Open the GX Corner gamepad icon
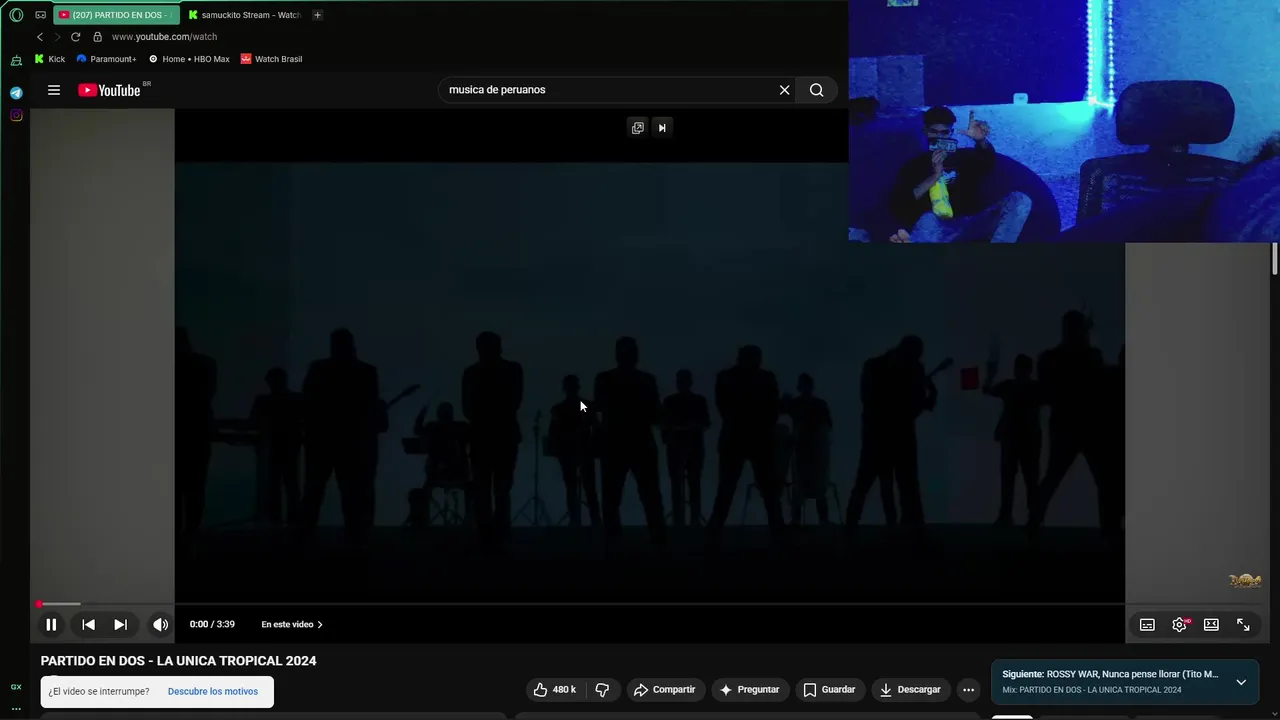 (40, 15)
